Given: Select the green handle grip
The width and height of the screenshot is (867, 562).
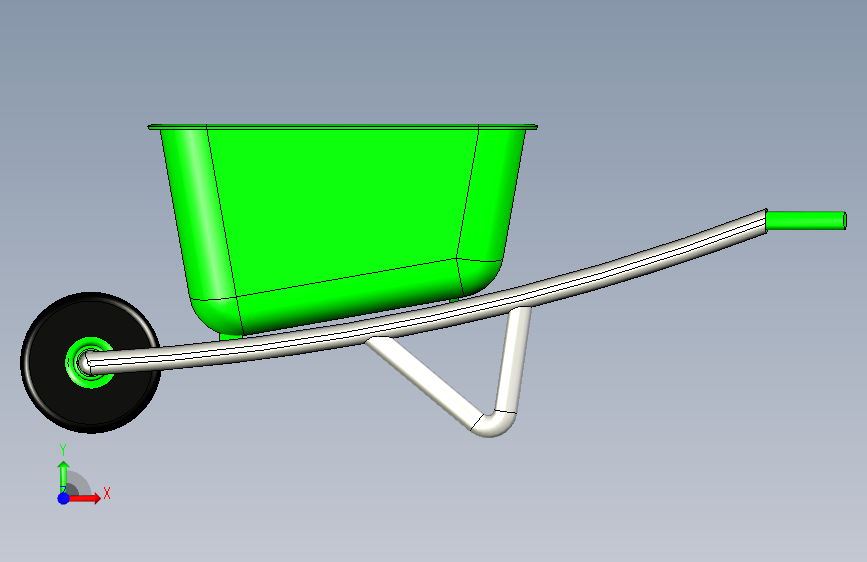Looking at the screenshot, I should click(x=806, y=220).
